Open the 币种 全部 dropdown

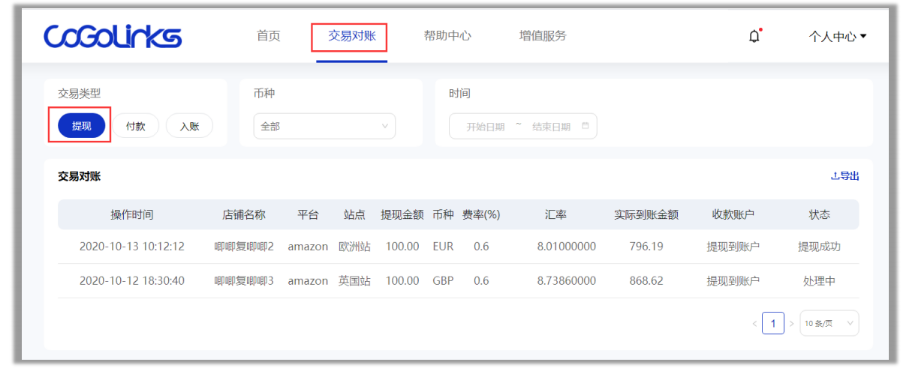[x=324, y=126]
